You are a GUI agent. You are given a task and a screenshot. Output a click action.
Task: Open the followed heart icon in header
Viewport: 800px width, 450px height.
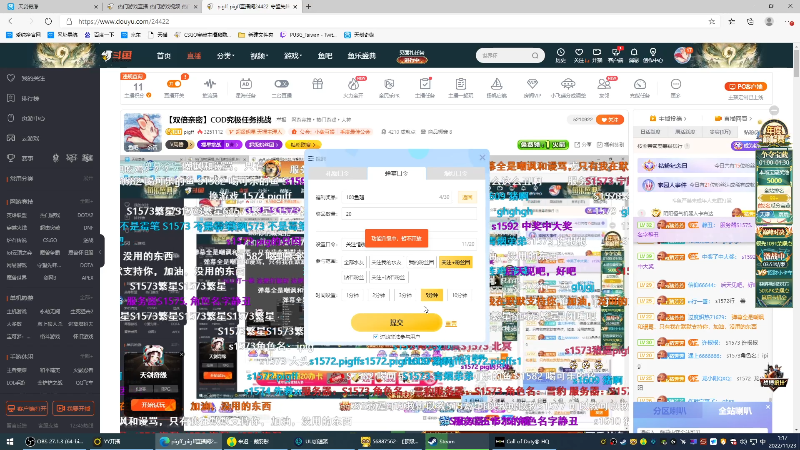579,52
